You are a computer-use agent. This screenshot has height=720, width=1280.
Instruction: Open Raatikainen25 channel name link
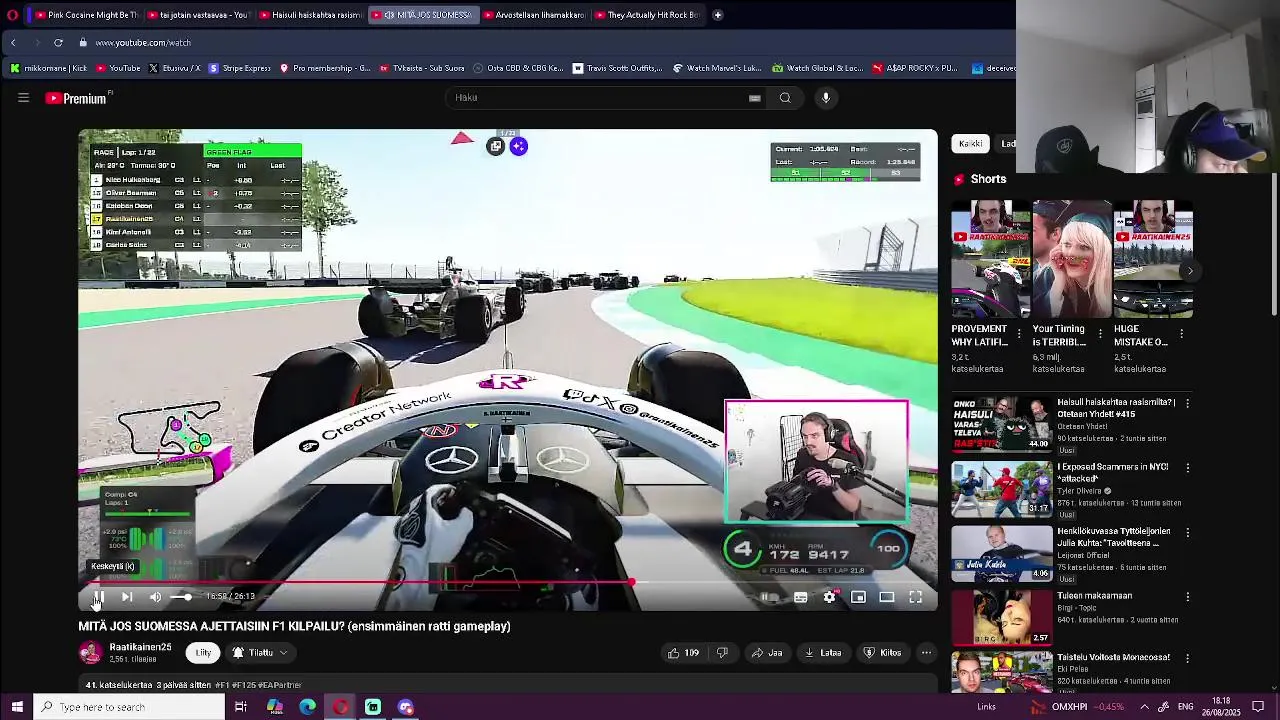[140, 647]
